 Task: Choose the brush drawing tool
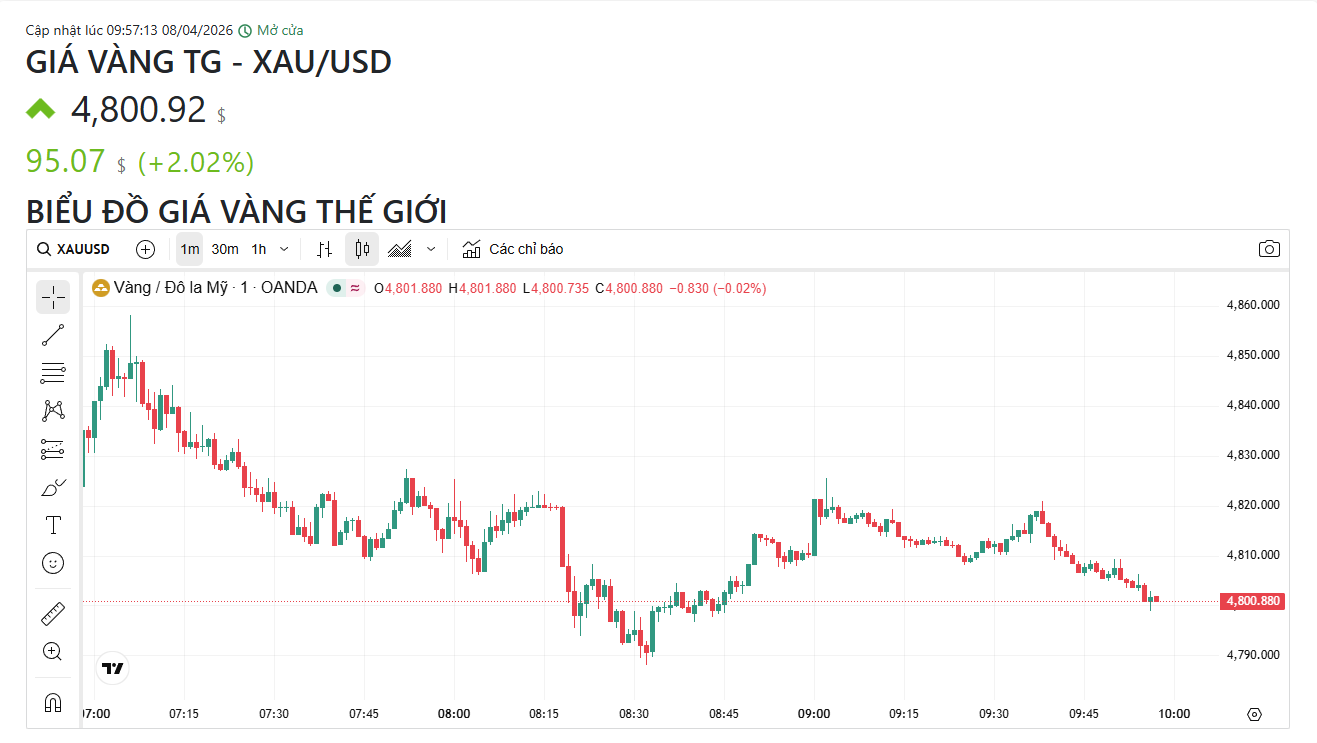tap(53, 487)
